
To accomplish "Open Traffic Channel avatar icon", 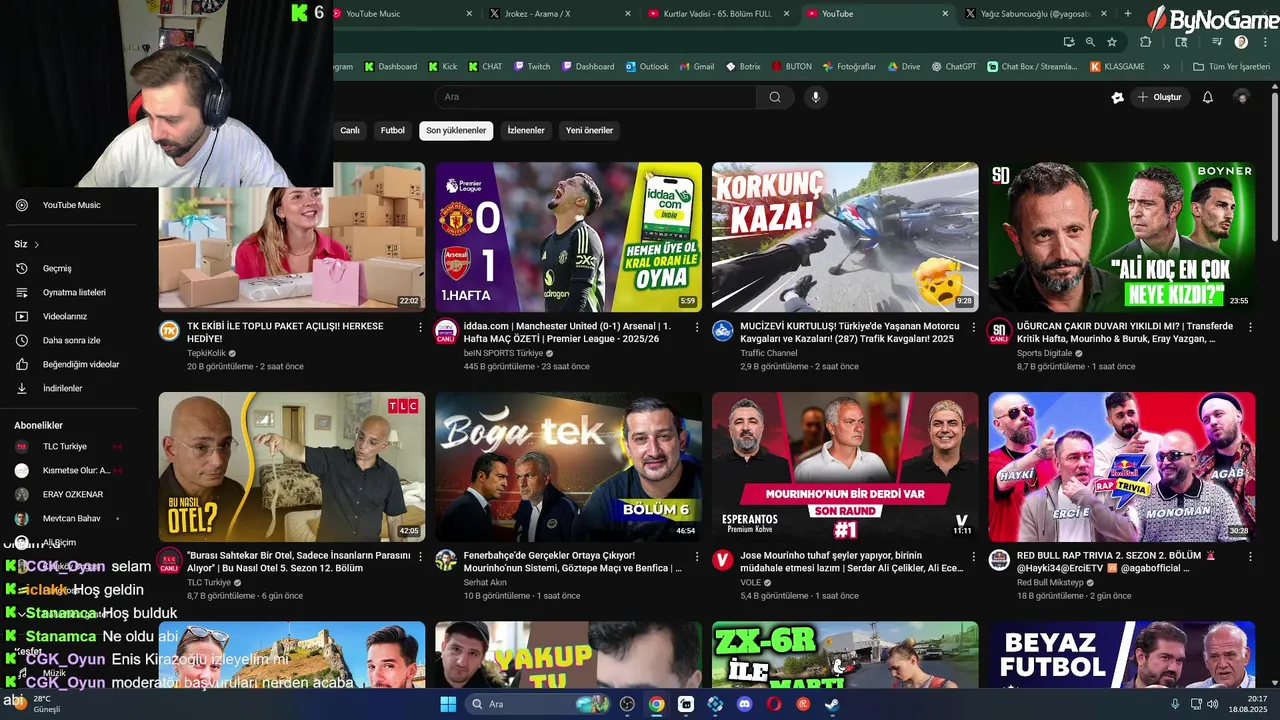I will (723, 332).
